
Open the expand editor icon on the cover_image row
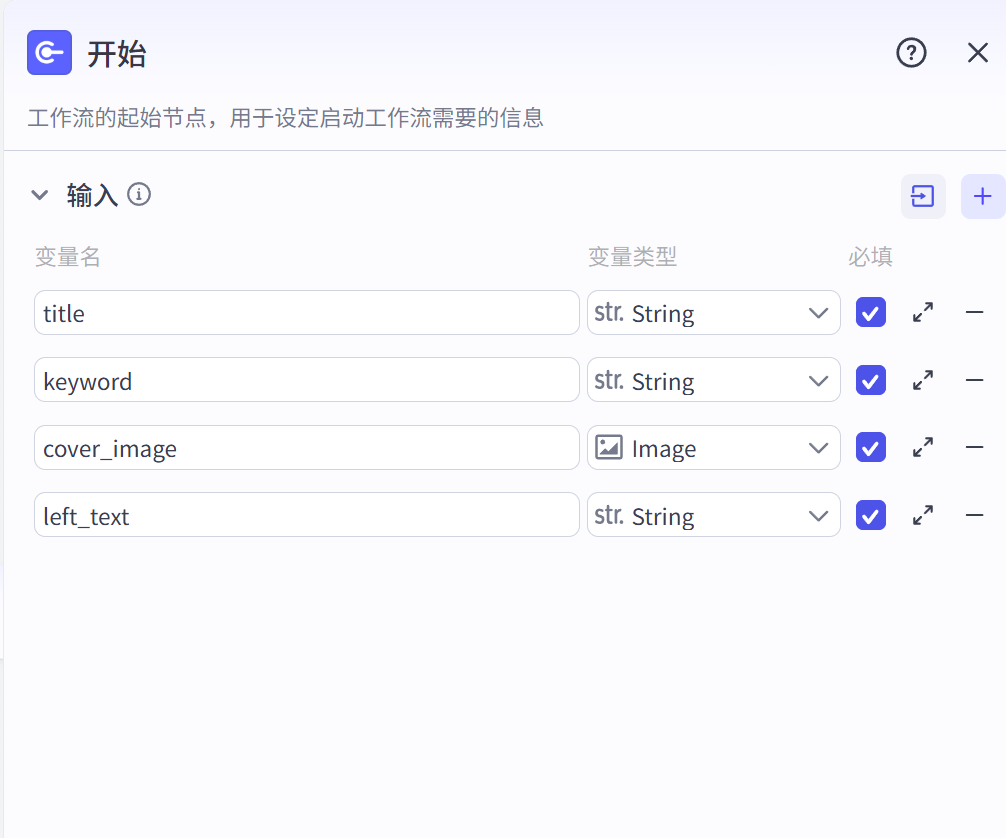click(922, 447)
